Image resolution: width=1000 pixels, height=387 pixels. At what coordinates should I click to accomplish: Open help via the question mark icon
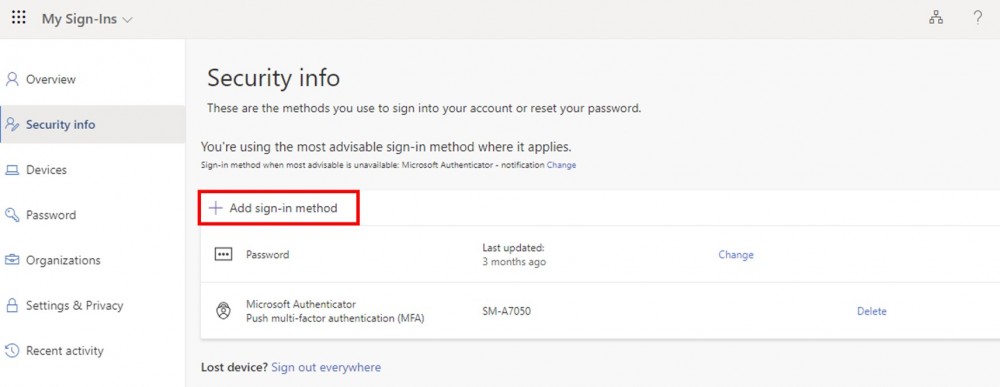pyautogui.click(x=977, y=18)
